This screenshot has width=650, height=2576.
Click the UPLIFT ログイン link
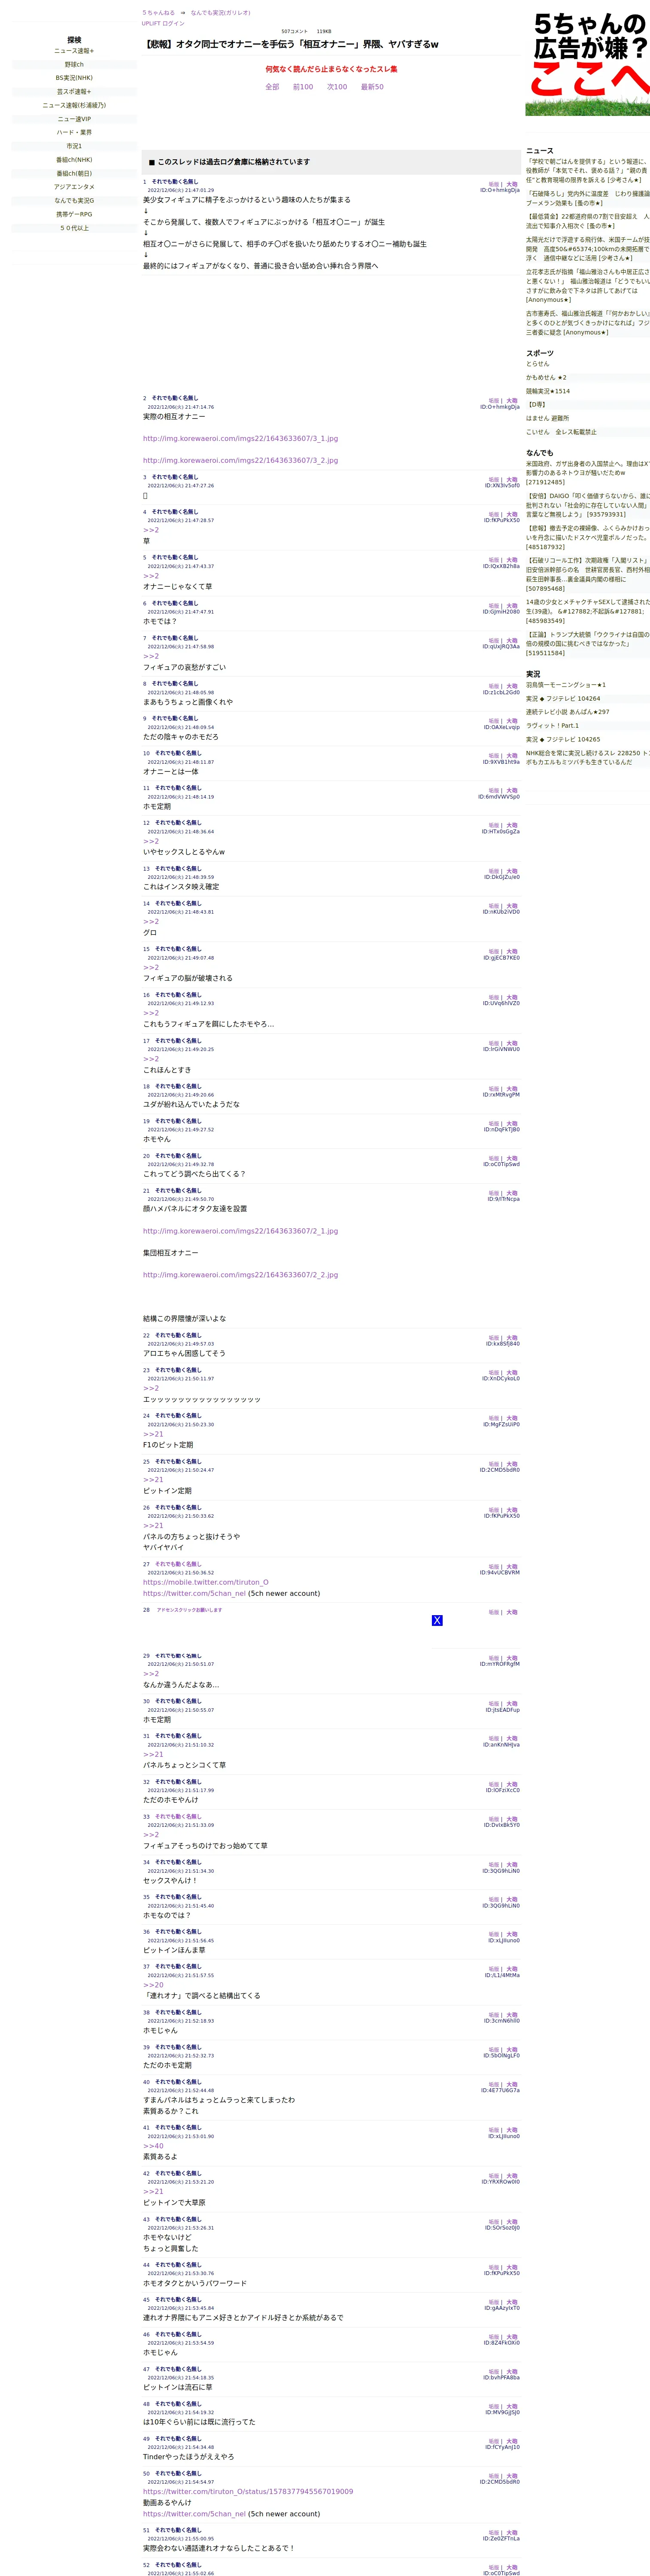tap(163, 23)
